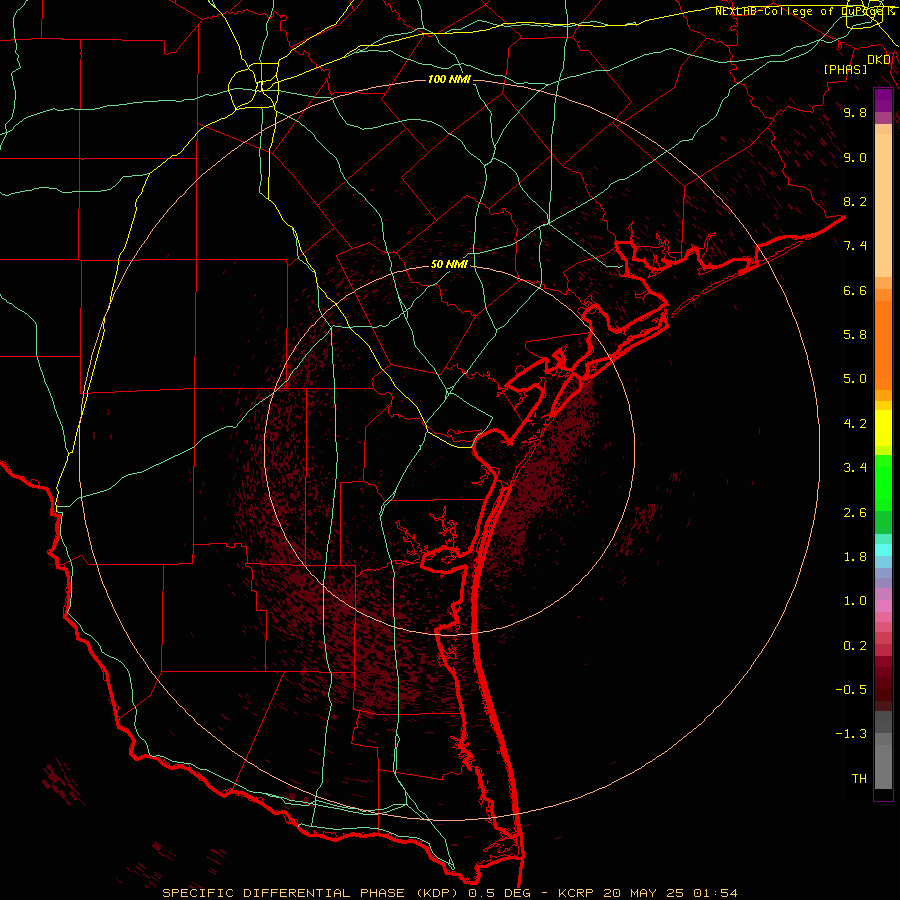
Task: Click the 8.2 value on color scale
Action: pyautogui.click(x=855, y=201)
